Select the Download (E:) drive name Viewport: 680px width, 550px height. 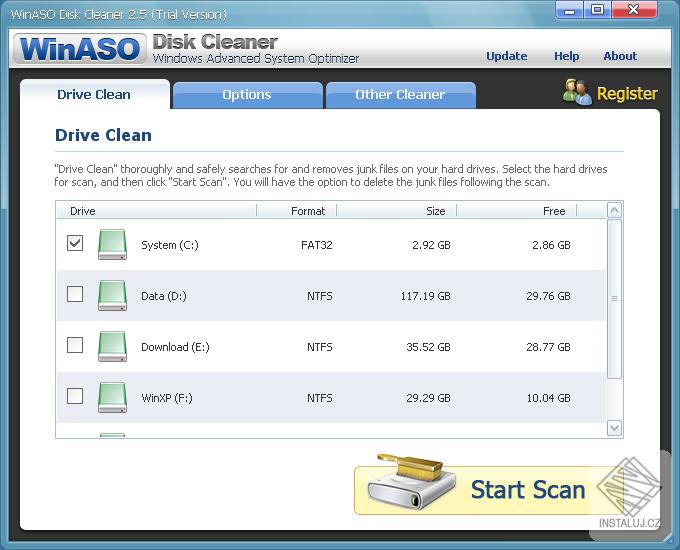175,347
